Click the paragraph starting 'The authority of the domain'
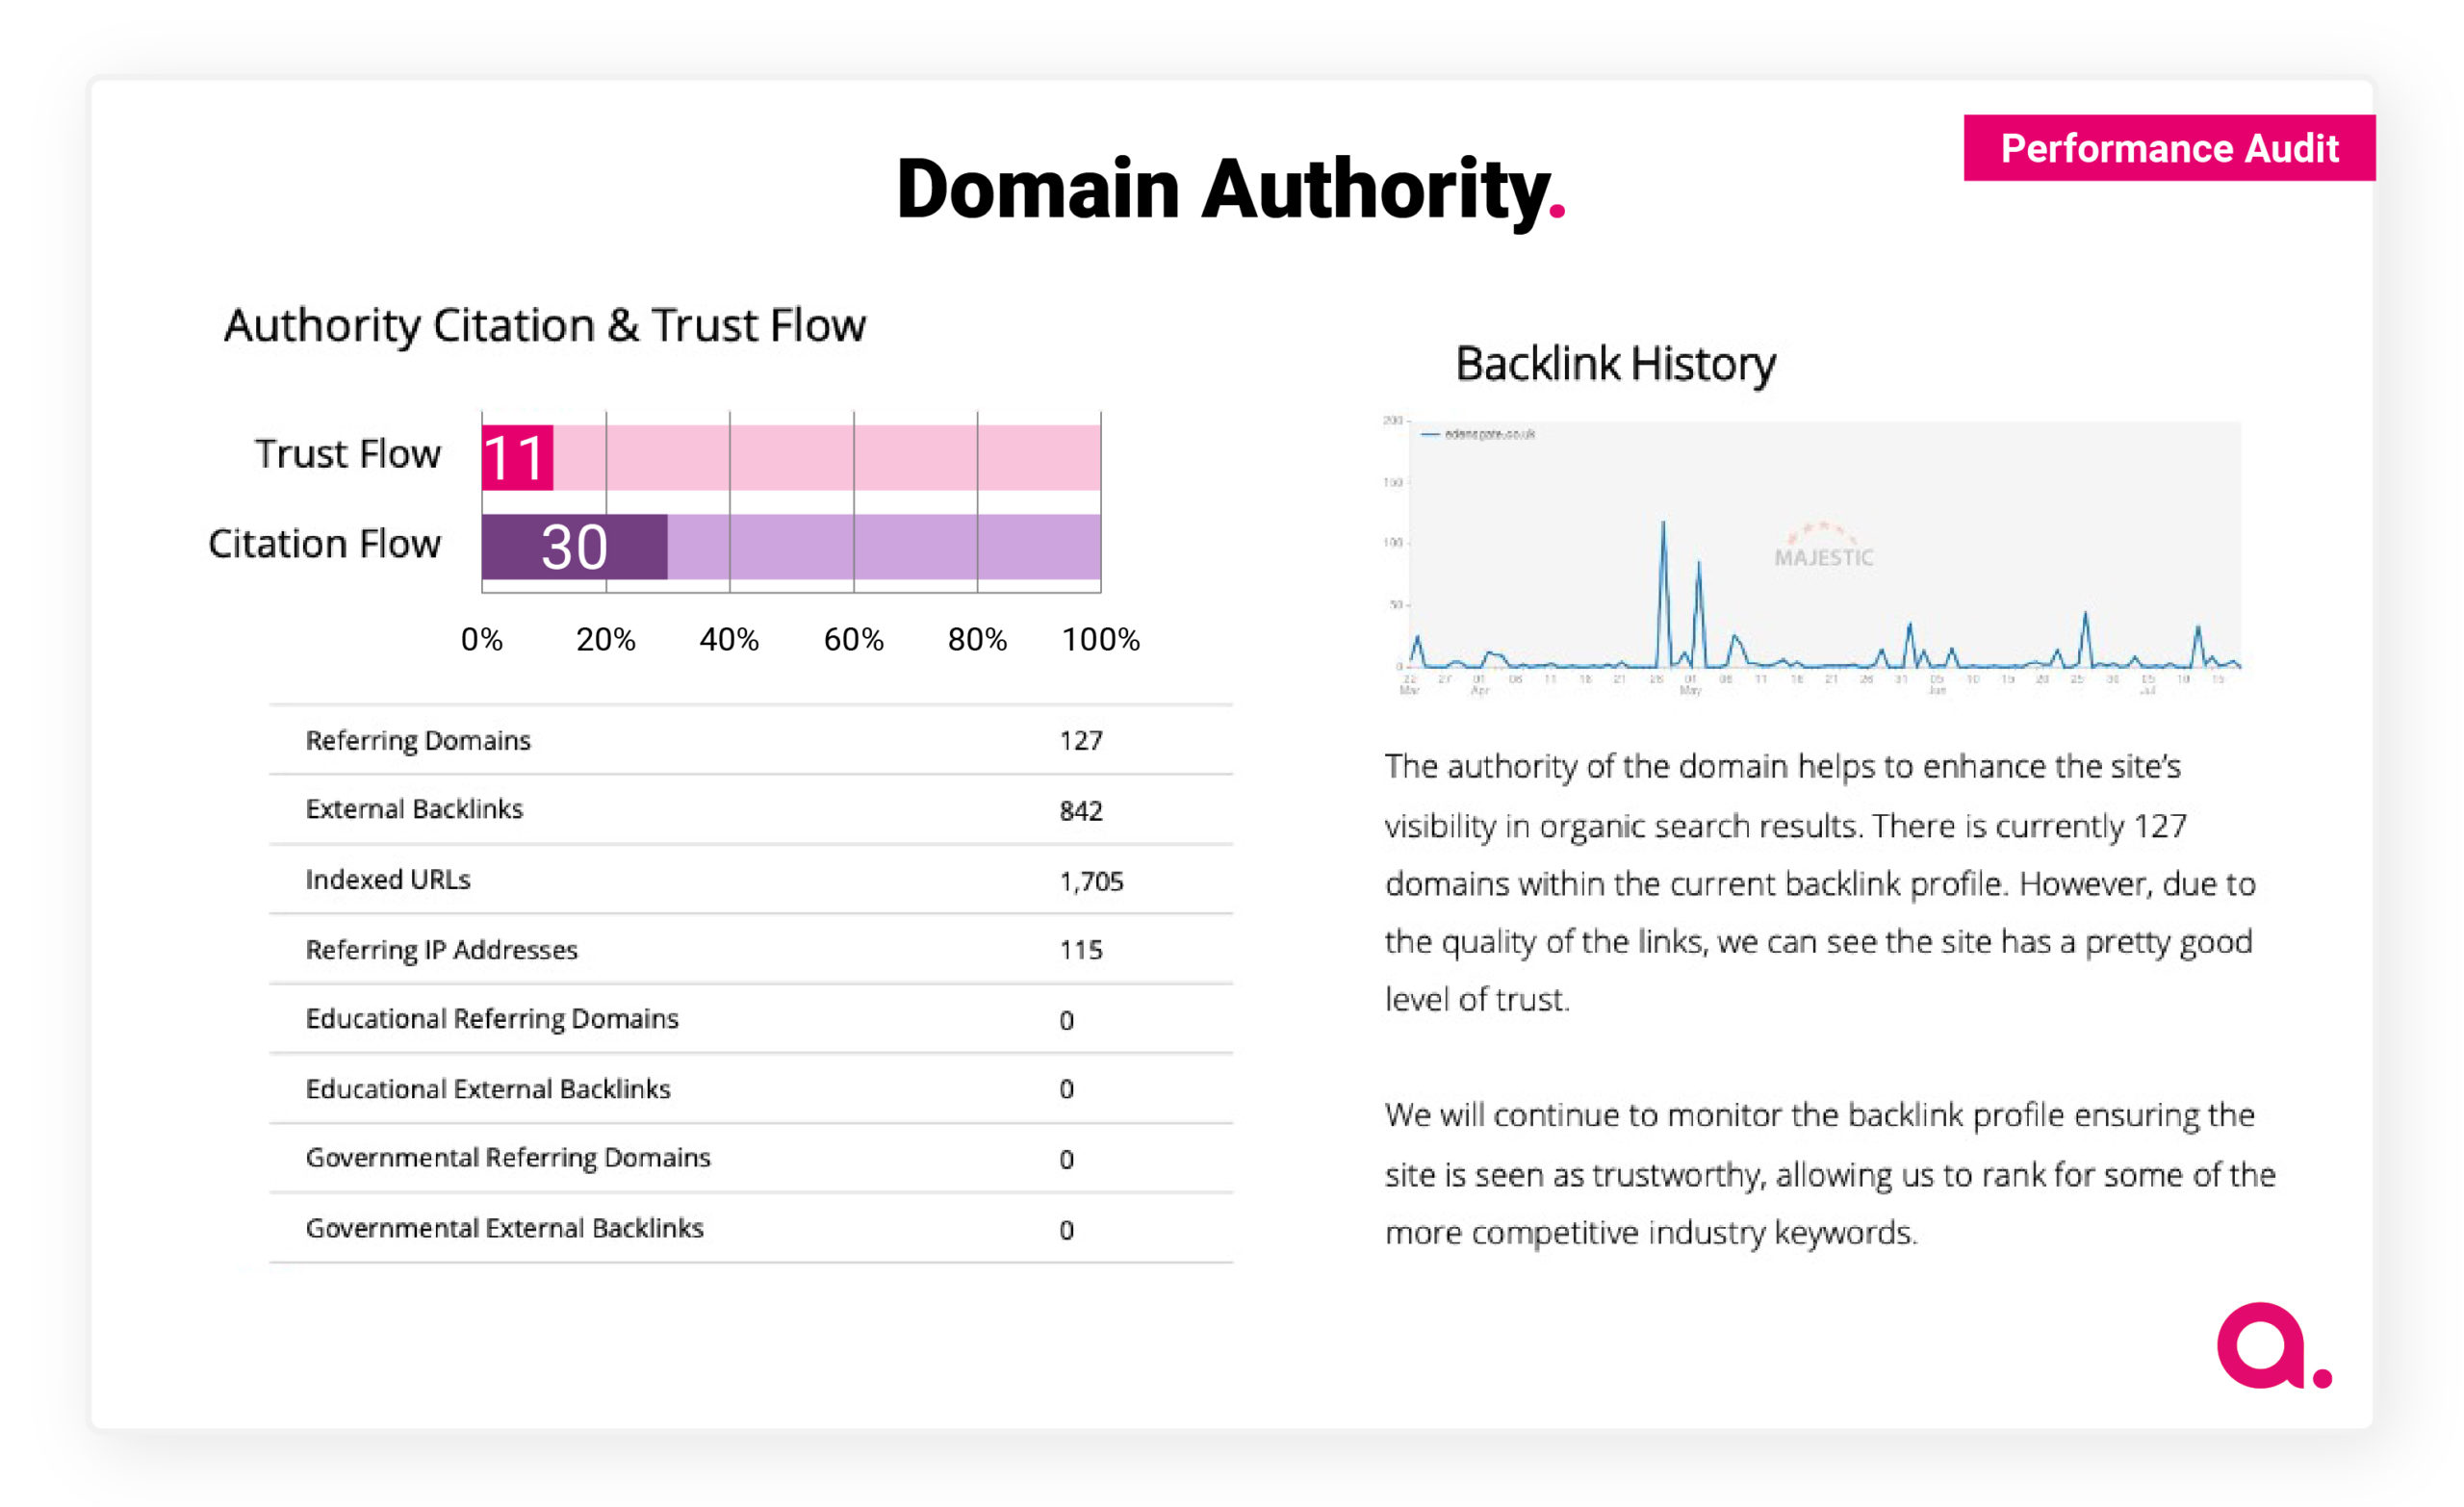This screenshot has width=2464, height=1507. (1820, 882)
